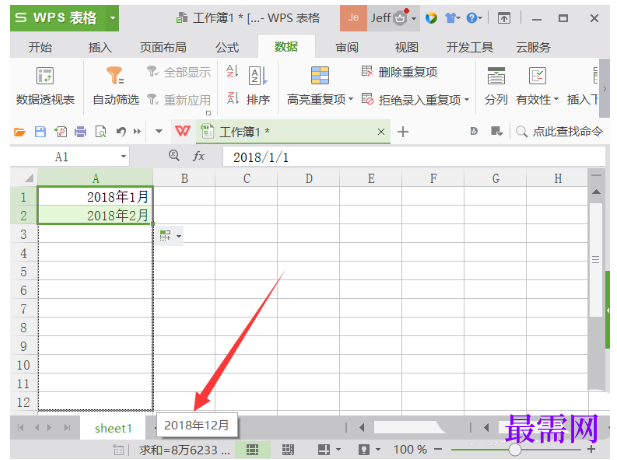
Task: Click Remove Duplicates (删除重复项)
Action: [x=399, y=72]
